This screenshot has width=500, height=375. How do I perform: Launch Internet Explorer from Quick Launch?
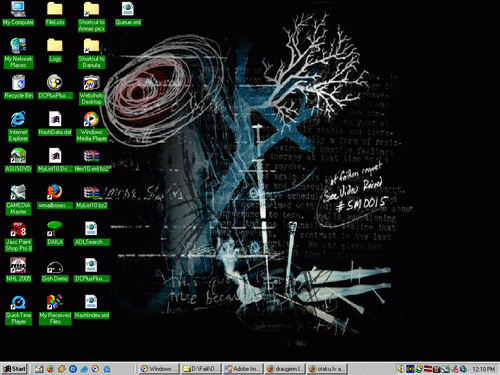[84, 369]
